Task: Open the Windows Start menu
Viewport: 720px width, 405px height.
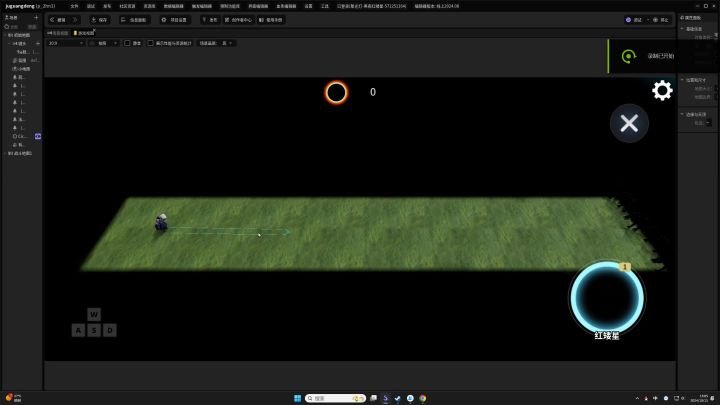Action: pyautogui.click(x=298, y=398)
